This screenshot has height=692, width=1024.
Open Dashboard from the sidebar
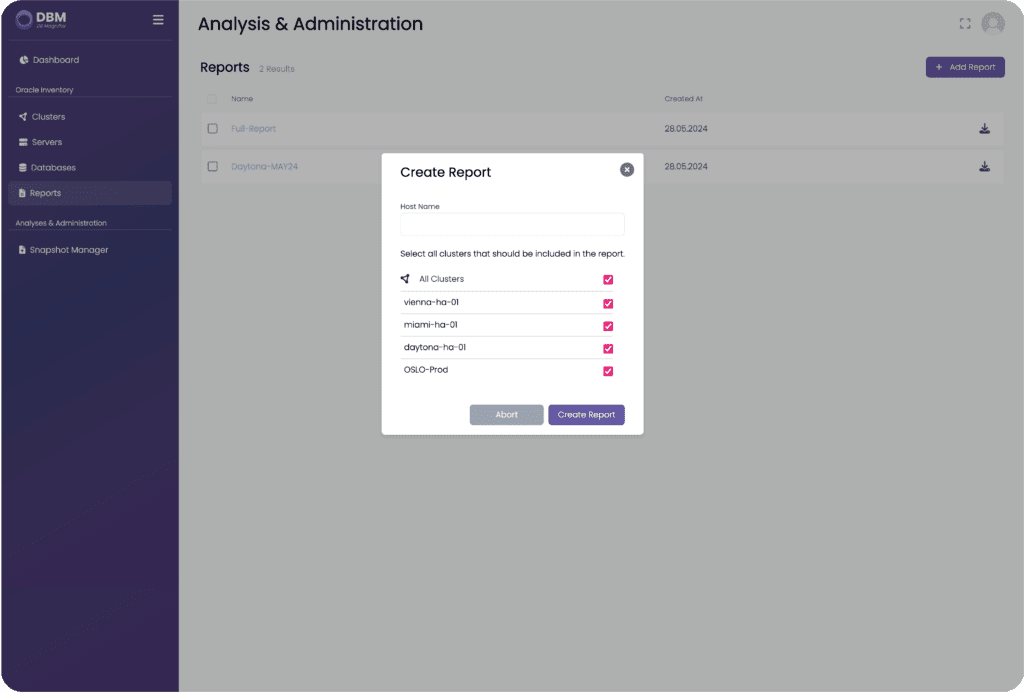[55, 60]
